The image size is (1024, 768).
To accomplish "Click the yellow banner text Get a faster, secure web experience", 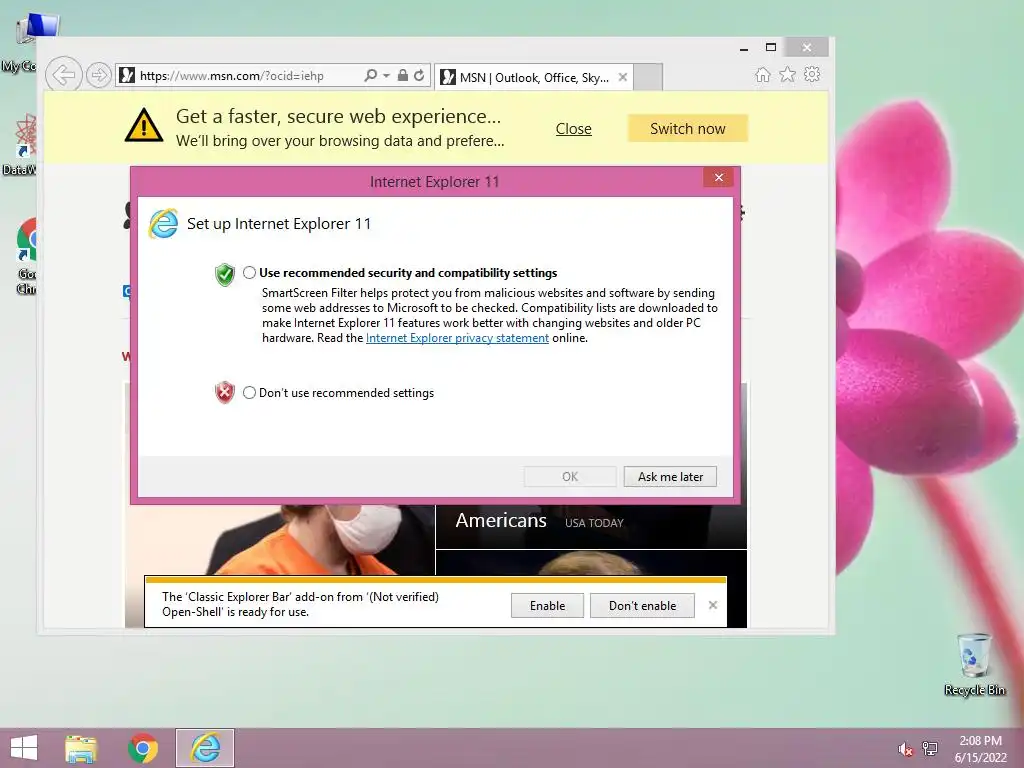I will 338,116.
